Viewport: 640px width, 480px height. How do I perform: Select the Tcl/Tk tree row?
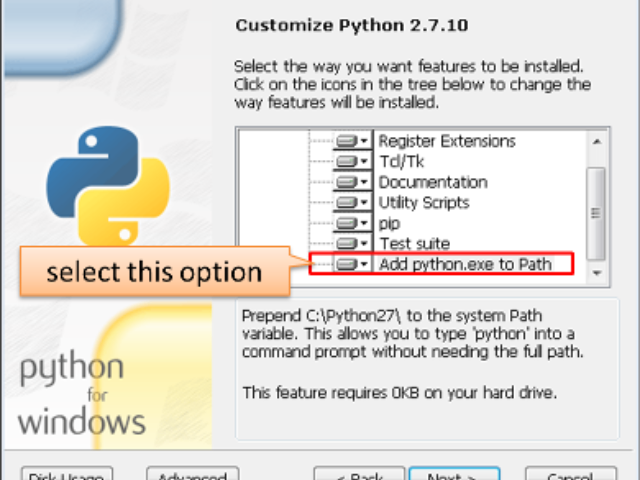(x=402, y=162)
